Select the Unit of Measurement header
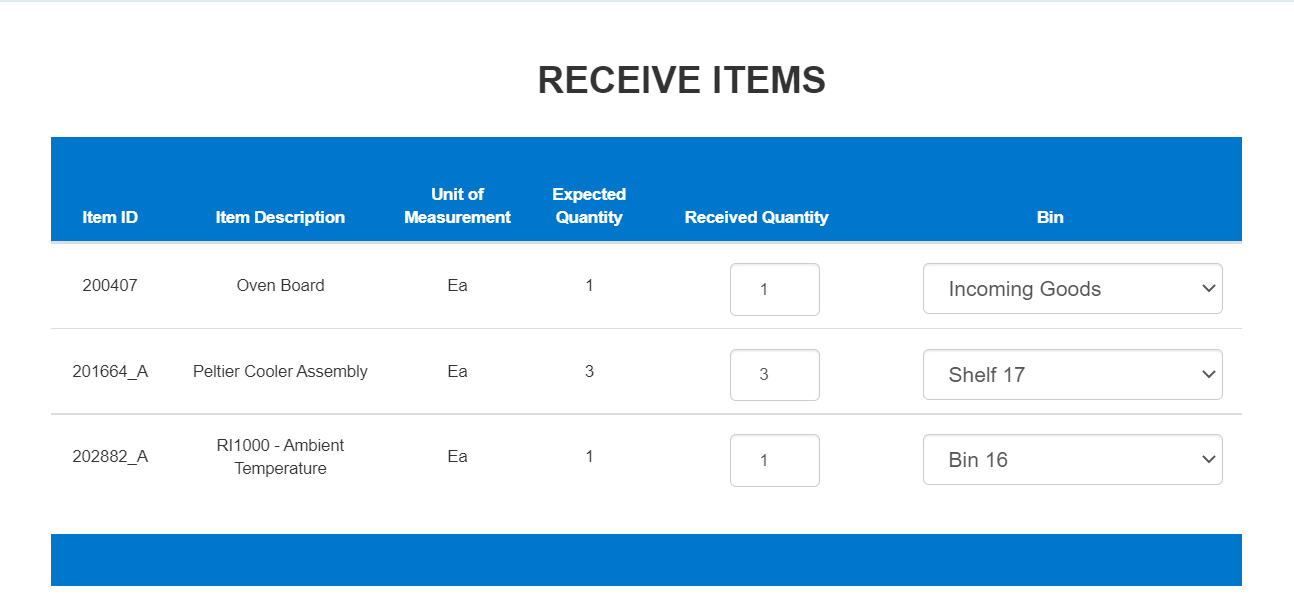 coord(457,205)
